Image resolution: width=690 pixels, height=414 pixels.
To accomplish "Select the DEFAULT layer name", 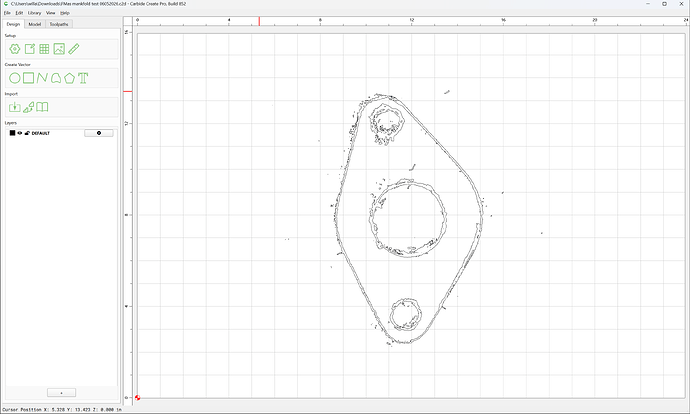I will pos(40,133).
